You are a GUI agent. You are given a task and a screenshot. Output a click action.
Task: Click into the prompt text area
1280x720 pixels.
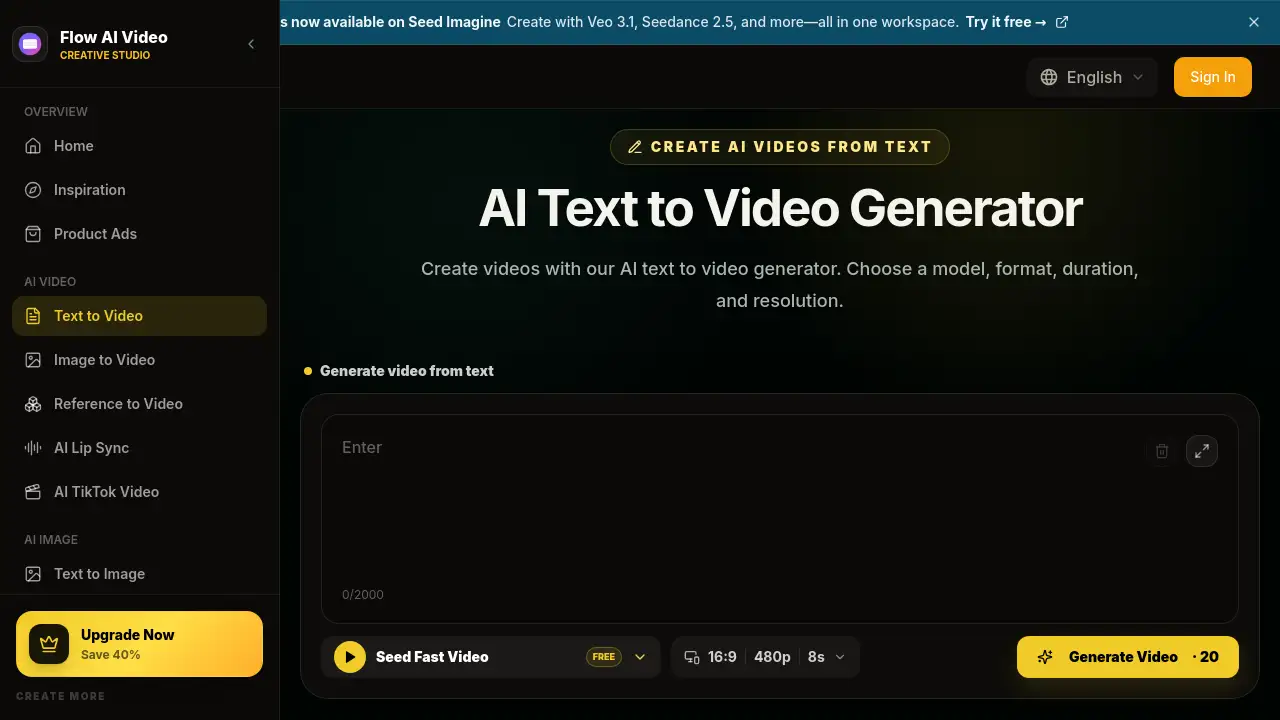point(780,519)
